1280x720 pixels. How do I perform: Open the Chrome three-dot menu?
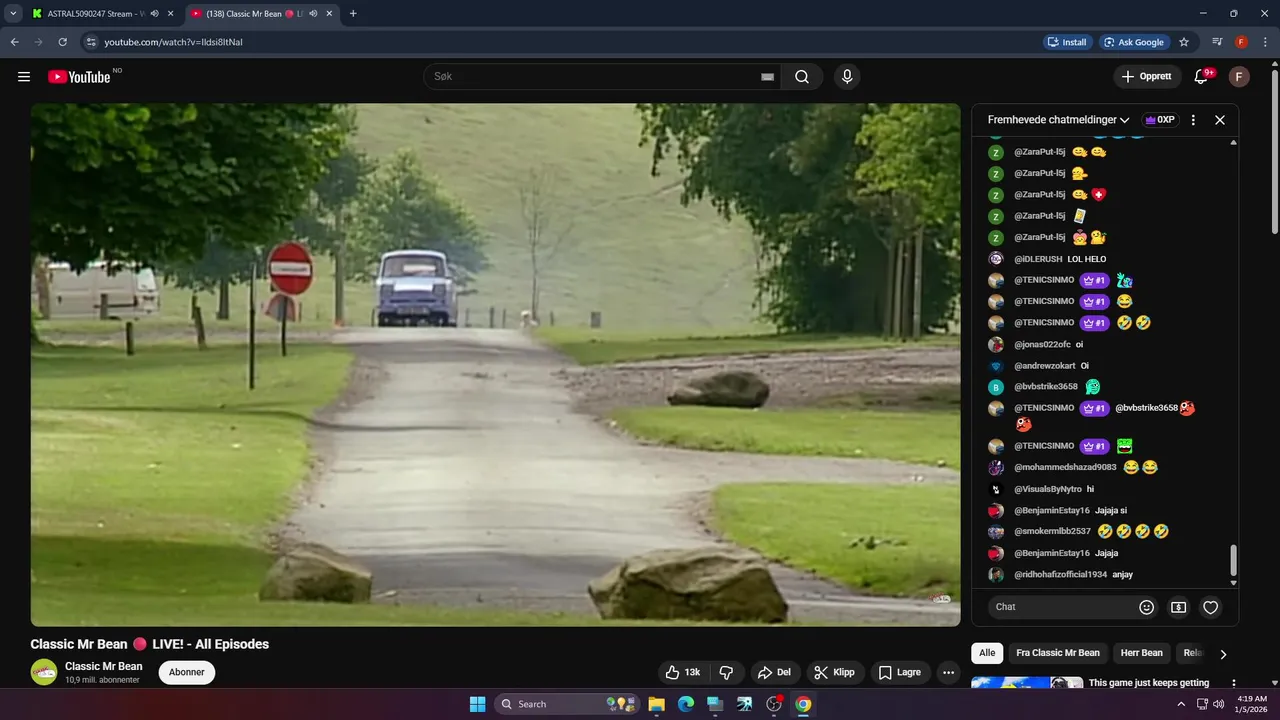pos(1264,42)
